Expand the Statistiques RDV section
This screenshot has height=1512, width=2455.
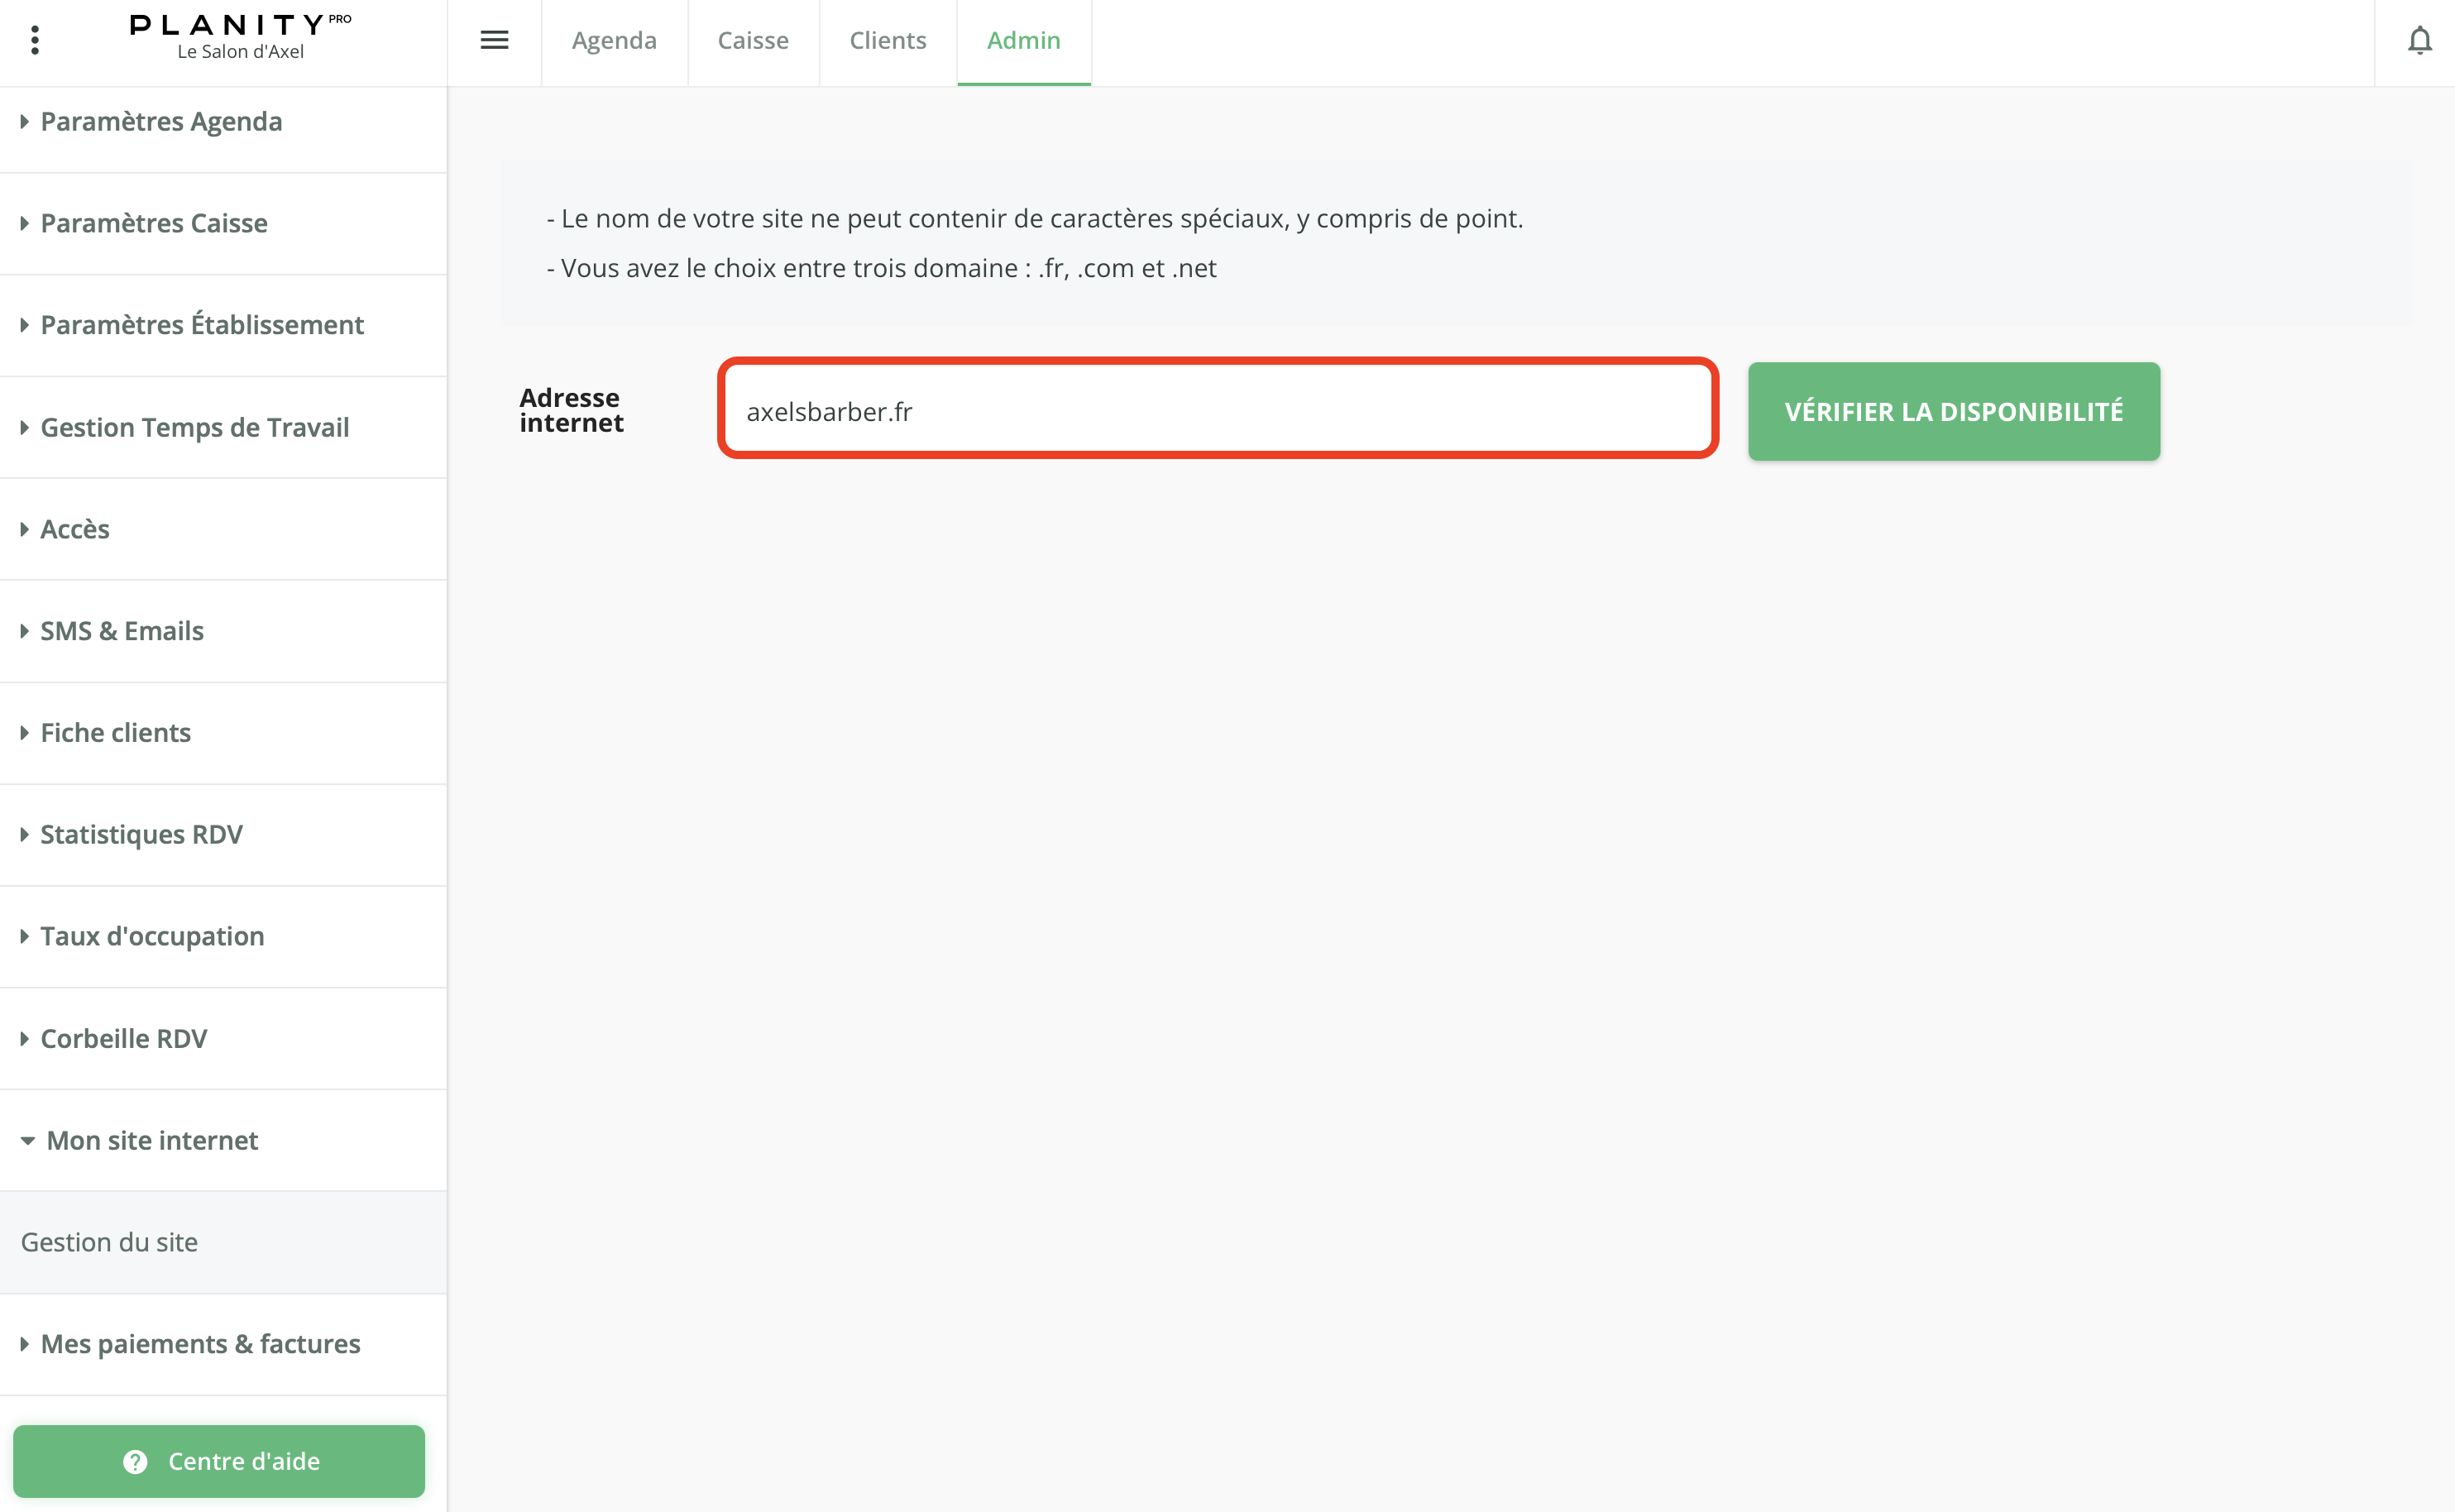pos(141,834)
